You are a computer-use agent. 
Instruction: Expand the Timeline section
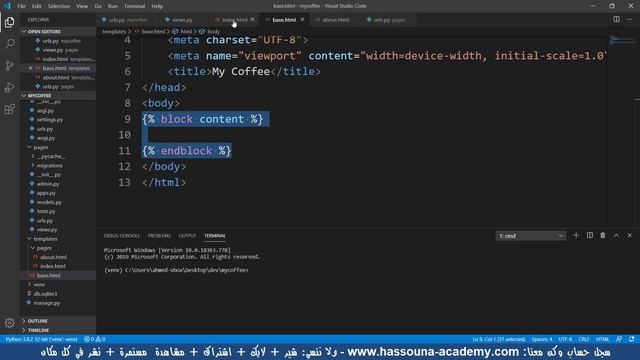click(58, 330)
